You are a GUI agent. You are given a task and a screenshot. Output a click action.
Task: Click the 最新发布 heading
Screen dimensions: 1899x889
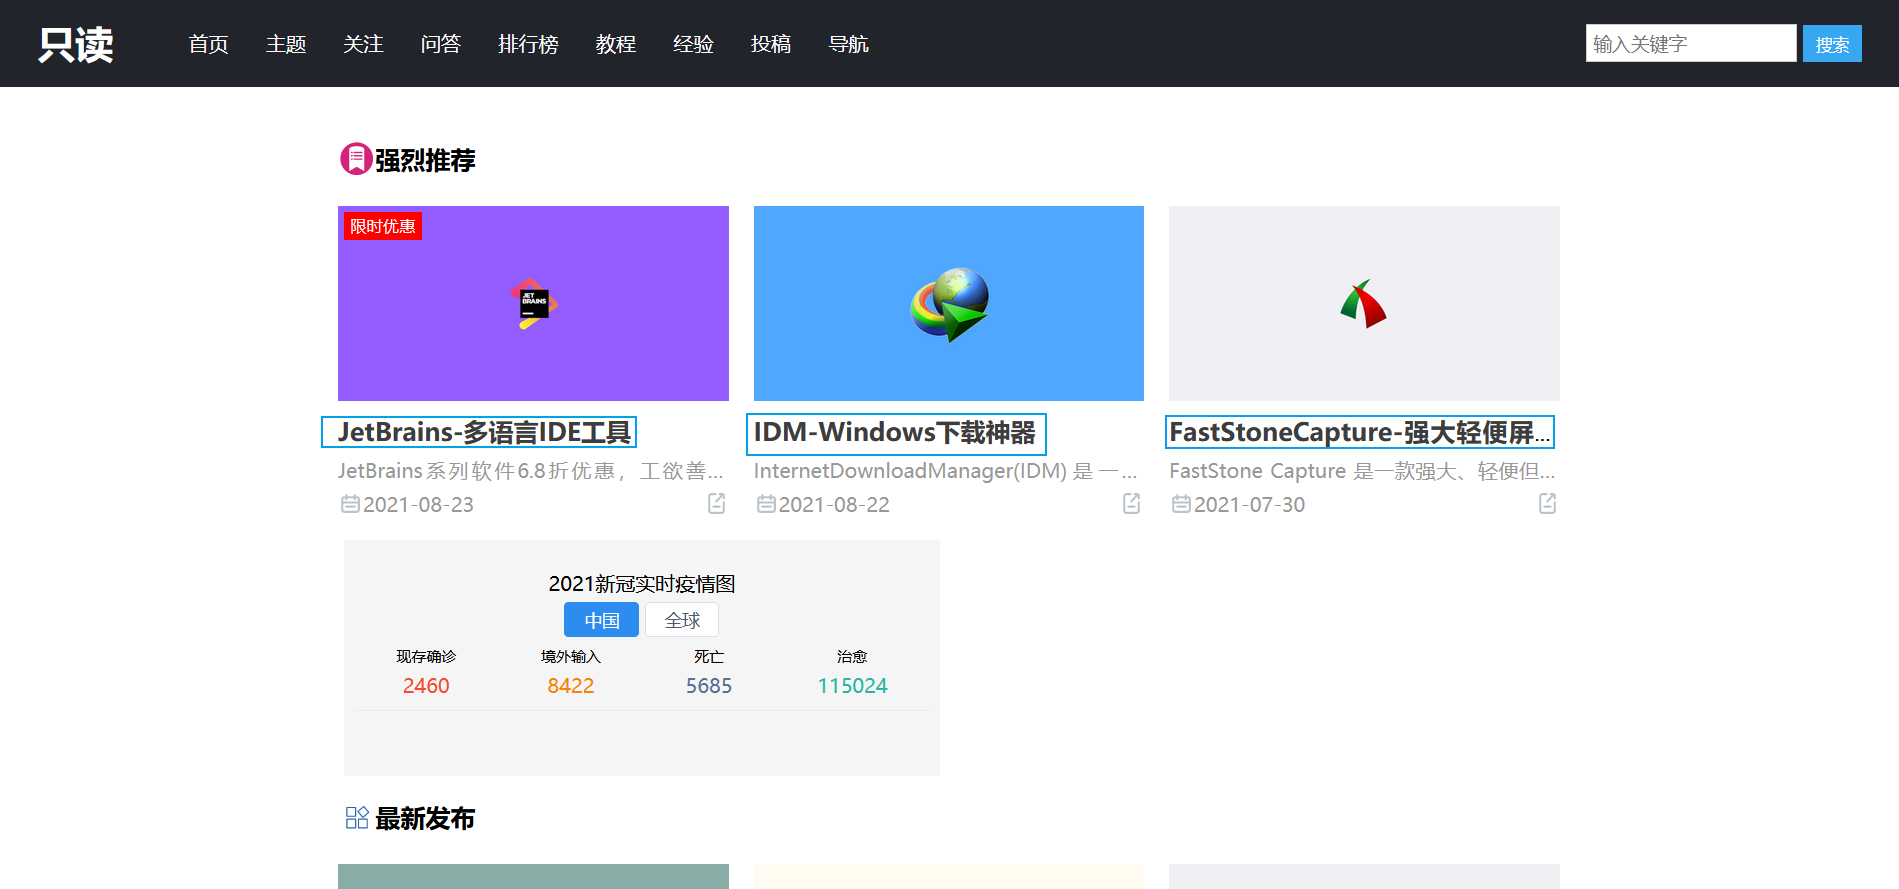point(425,819)
